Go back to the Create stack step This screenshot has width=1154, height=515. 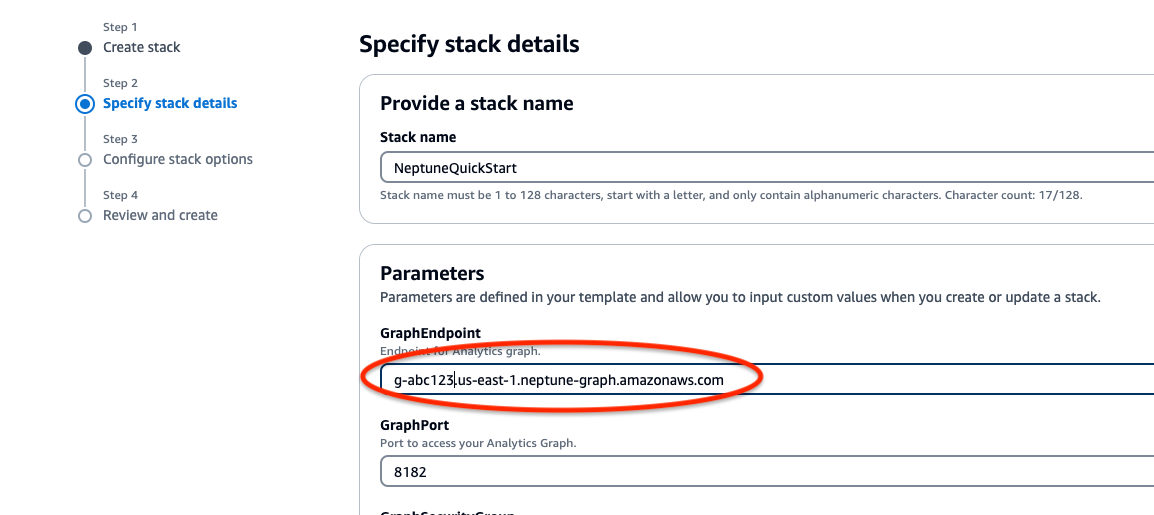click(x=142, y=48)
